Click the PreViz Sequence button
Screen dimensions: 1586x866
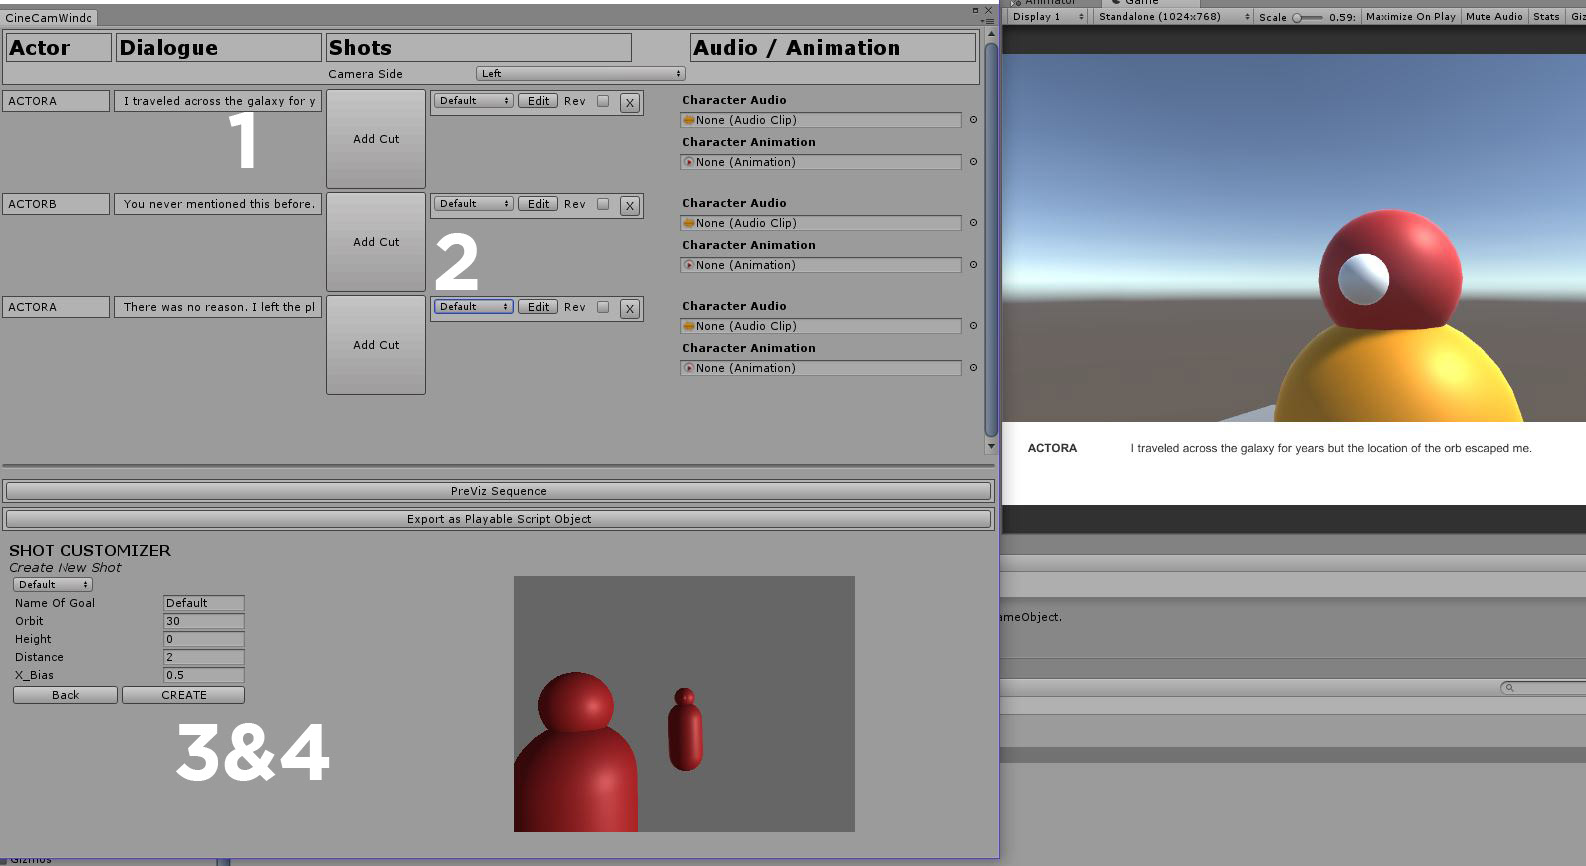click(498, 491)
